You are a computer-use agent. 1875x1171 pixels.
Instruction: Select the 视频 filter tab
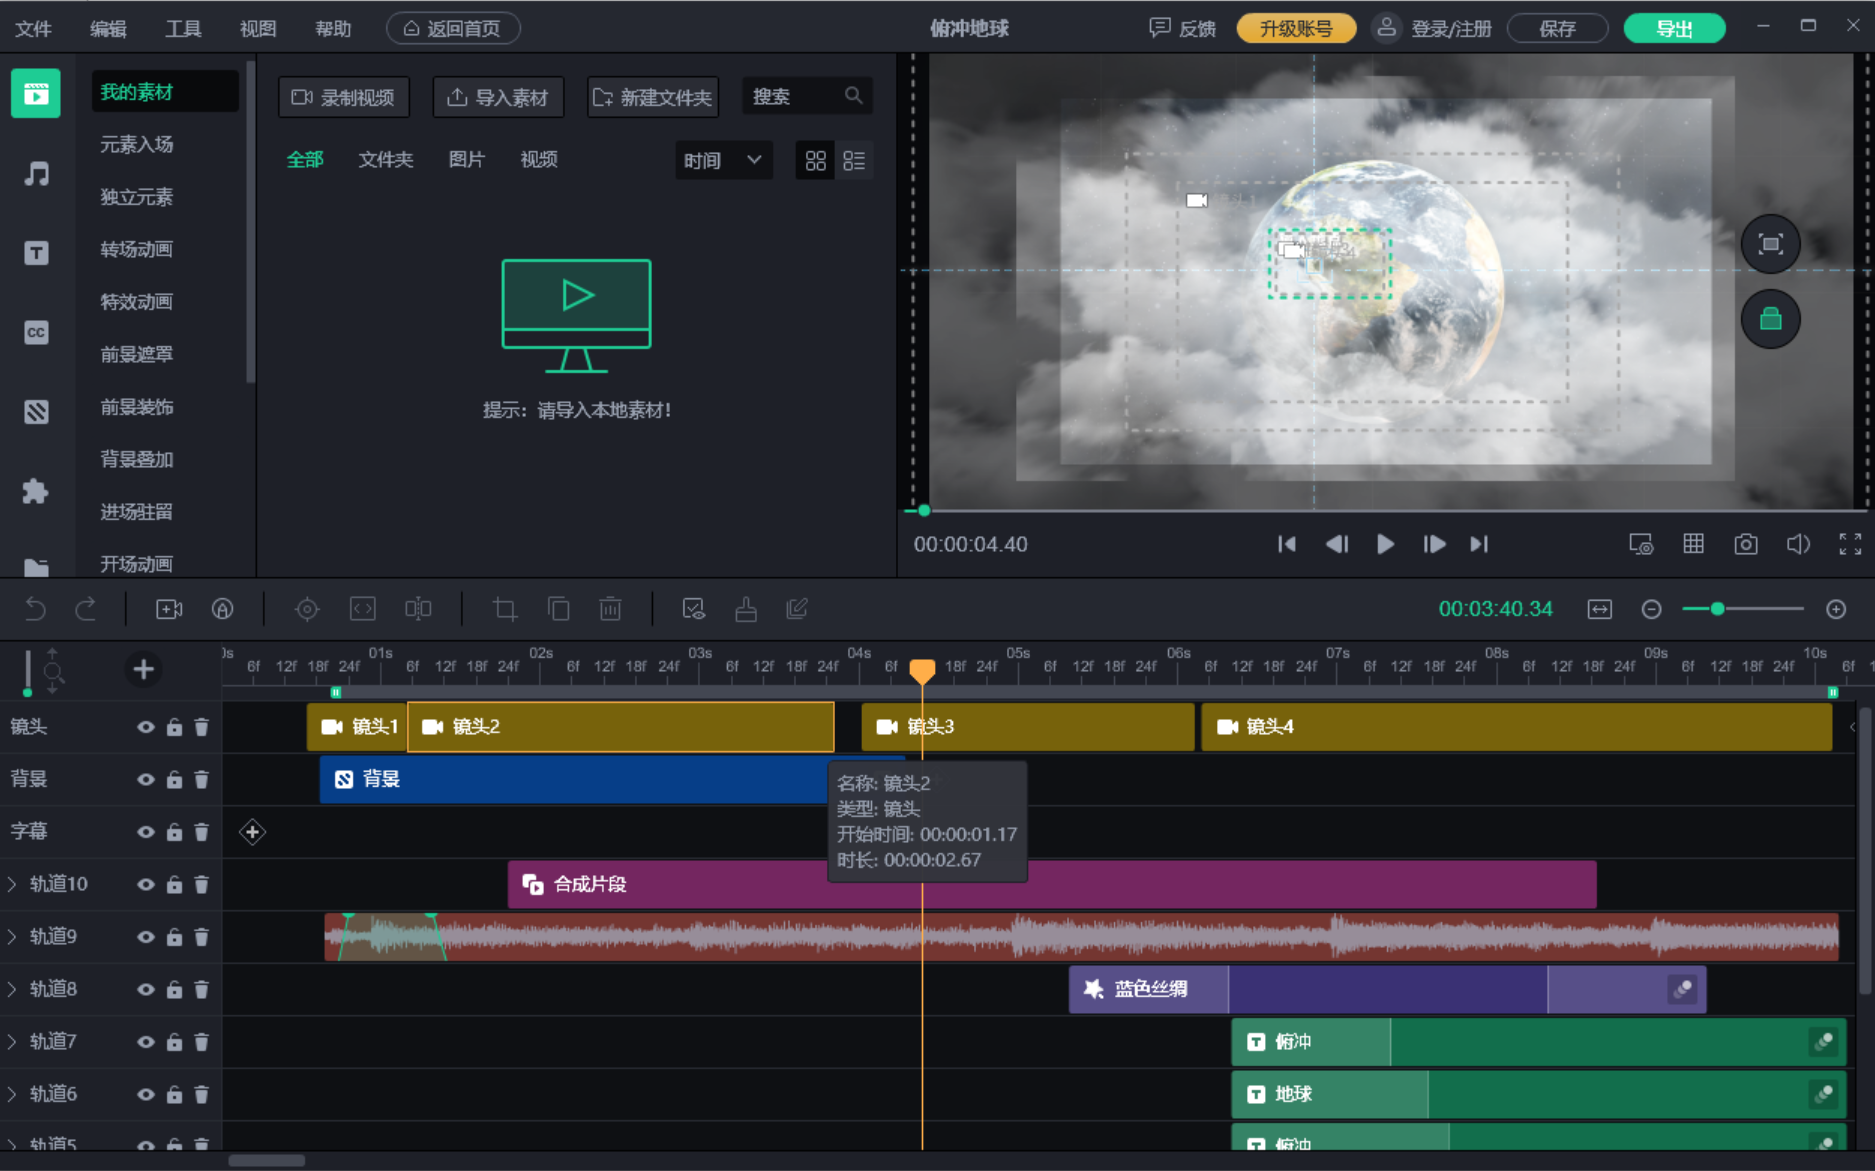coord(539,160)
